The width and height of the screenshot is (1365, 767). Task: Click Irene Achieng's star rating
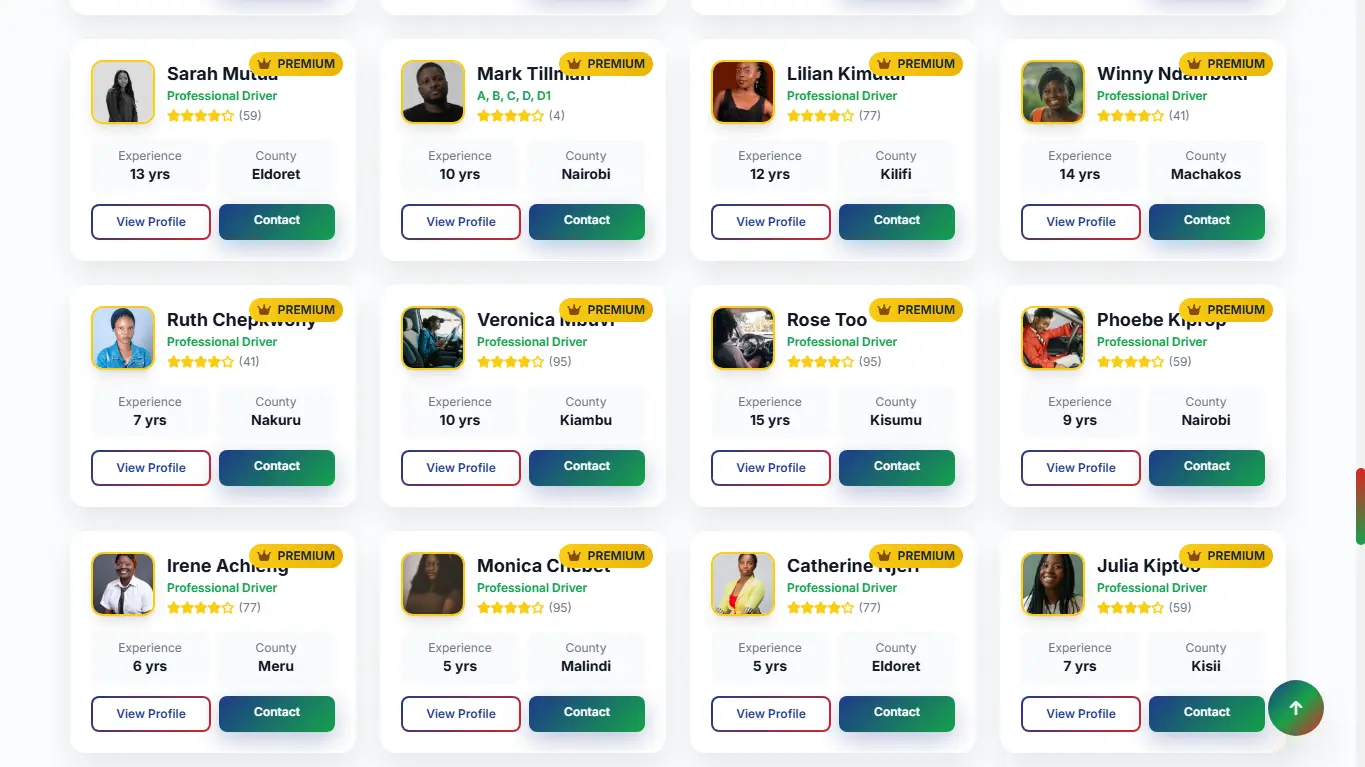(x=200, y=608)
